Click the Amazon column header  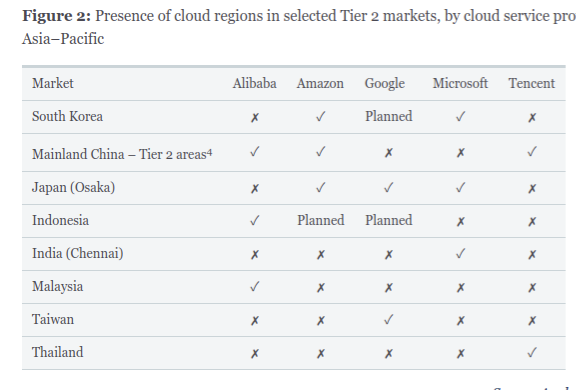[x=320, y=83]
